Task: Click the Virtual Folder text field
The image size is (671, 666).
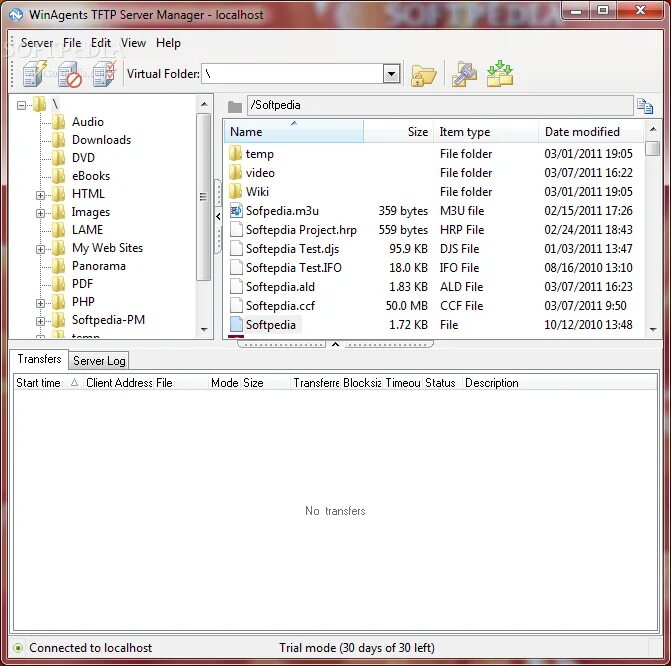Action: pos(293,74)
